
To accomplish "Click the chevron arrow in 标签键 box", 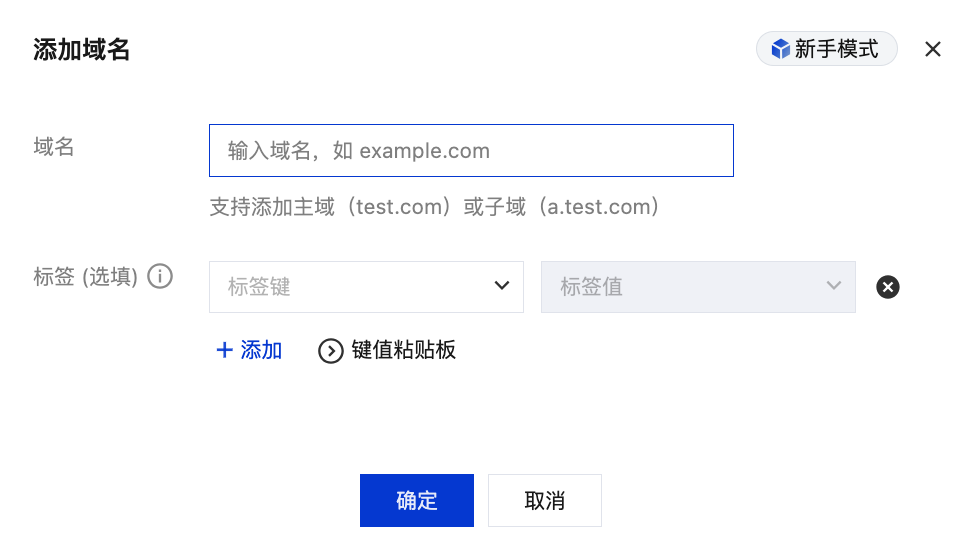I will coord(502,285).
